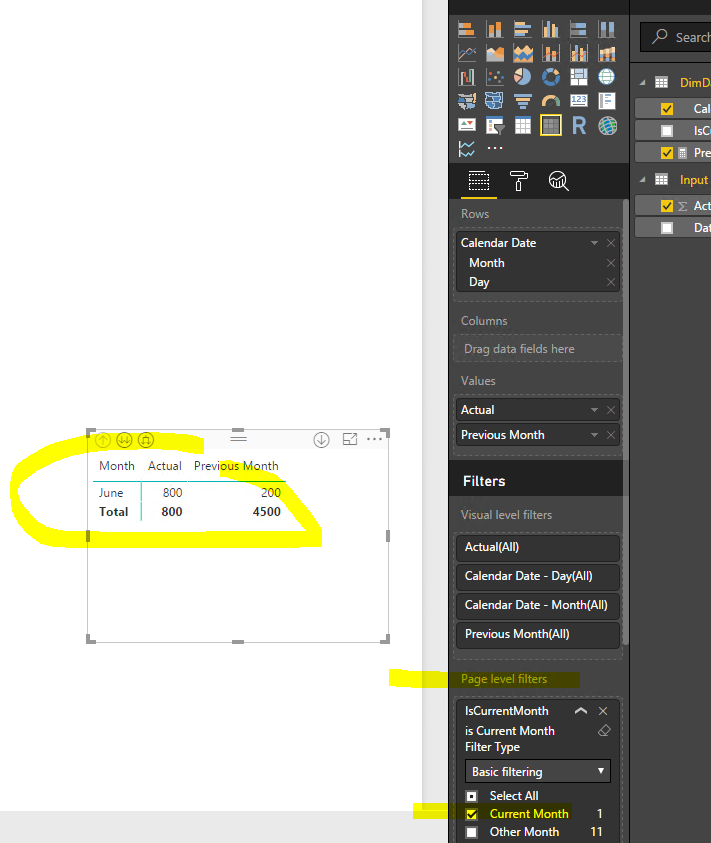Select the Treemap visual
The width and height of the screenshot is (711, 843).
point(579,77)
